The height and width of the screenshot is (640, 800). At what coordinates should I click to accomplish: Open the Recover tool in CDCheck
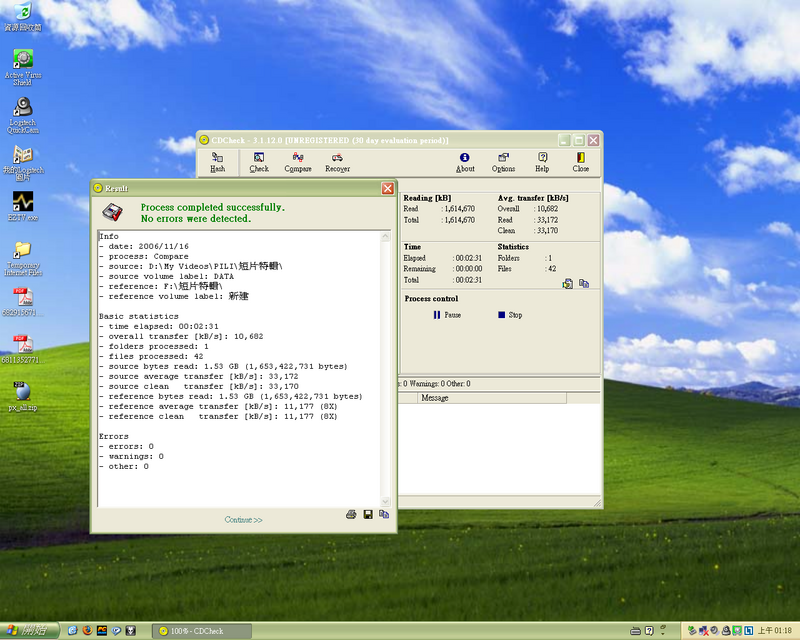[337, 162]
